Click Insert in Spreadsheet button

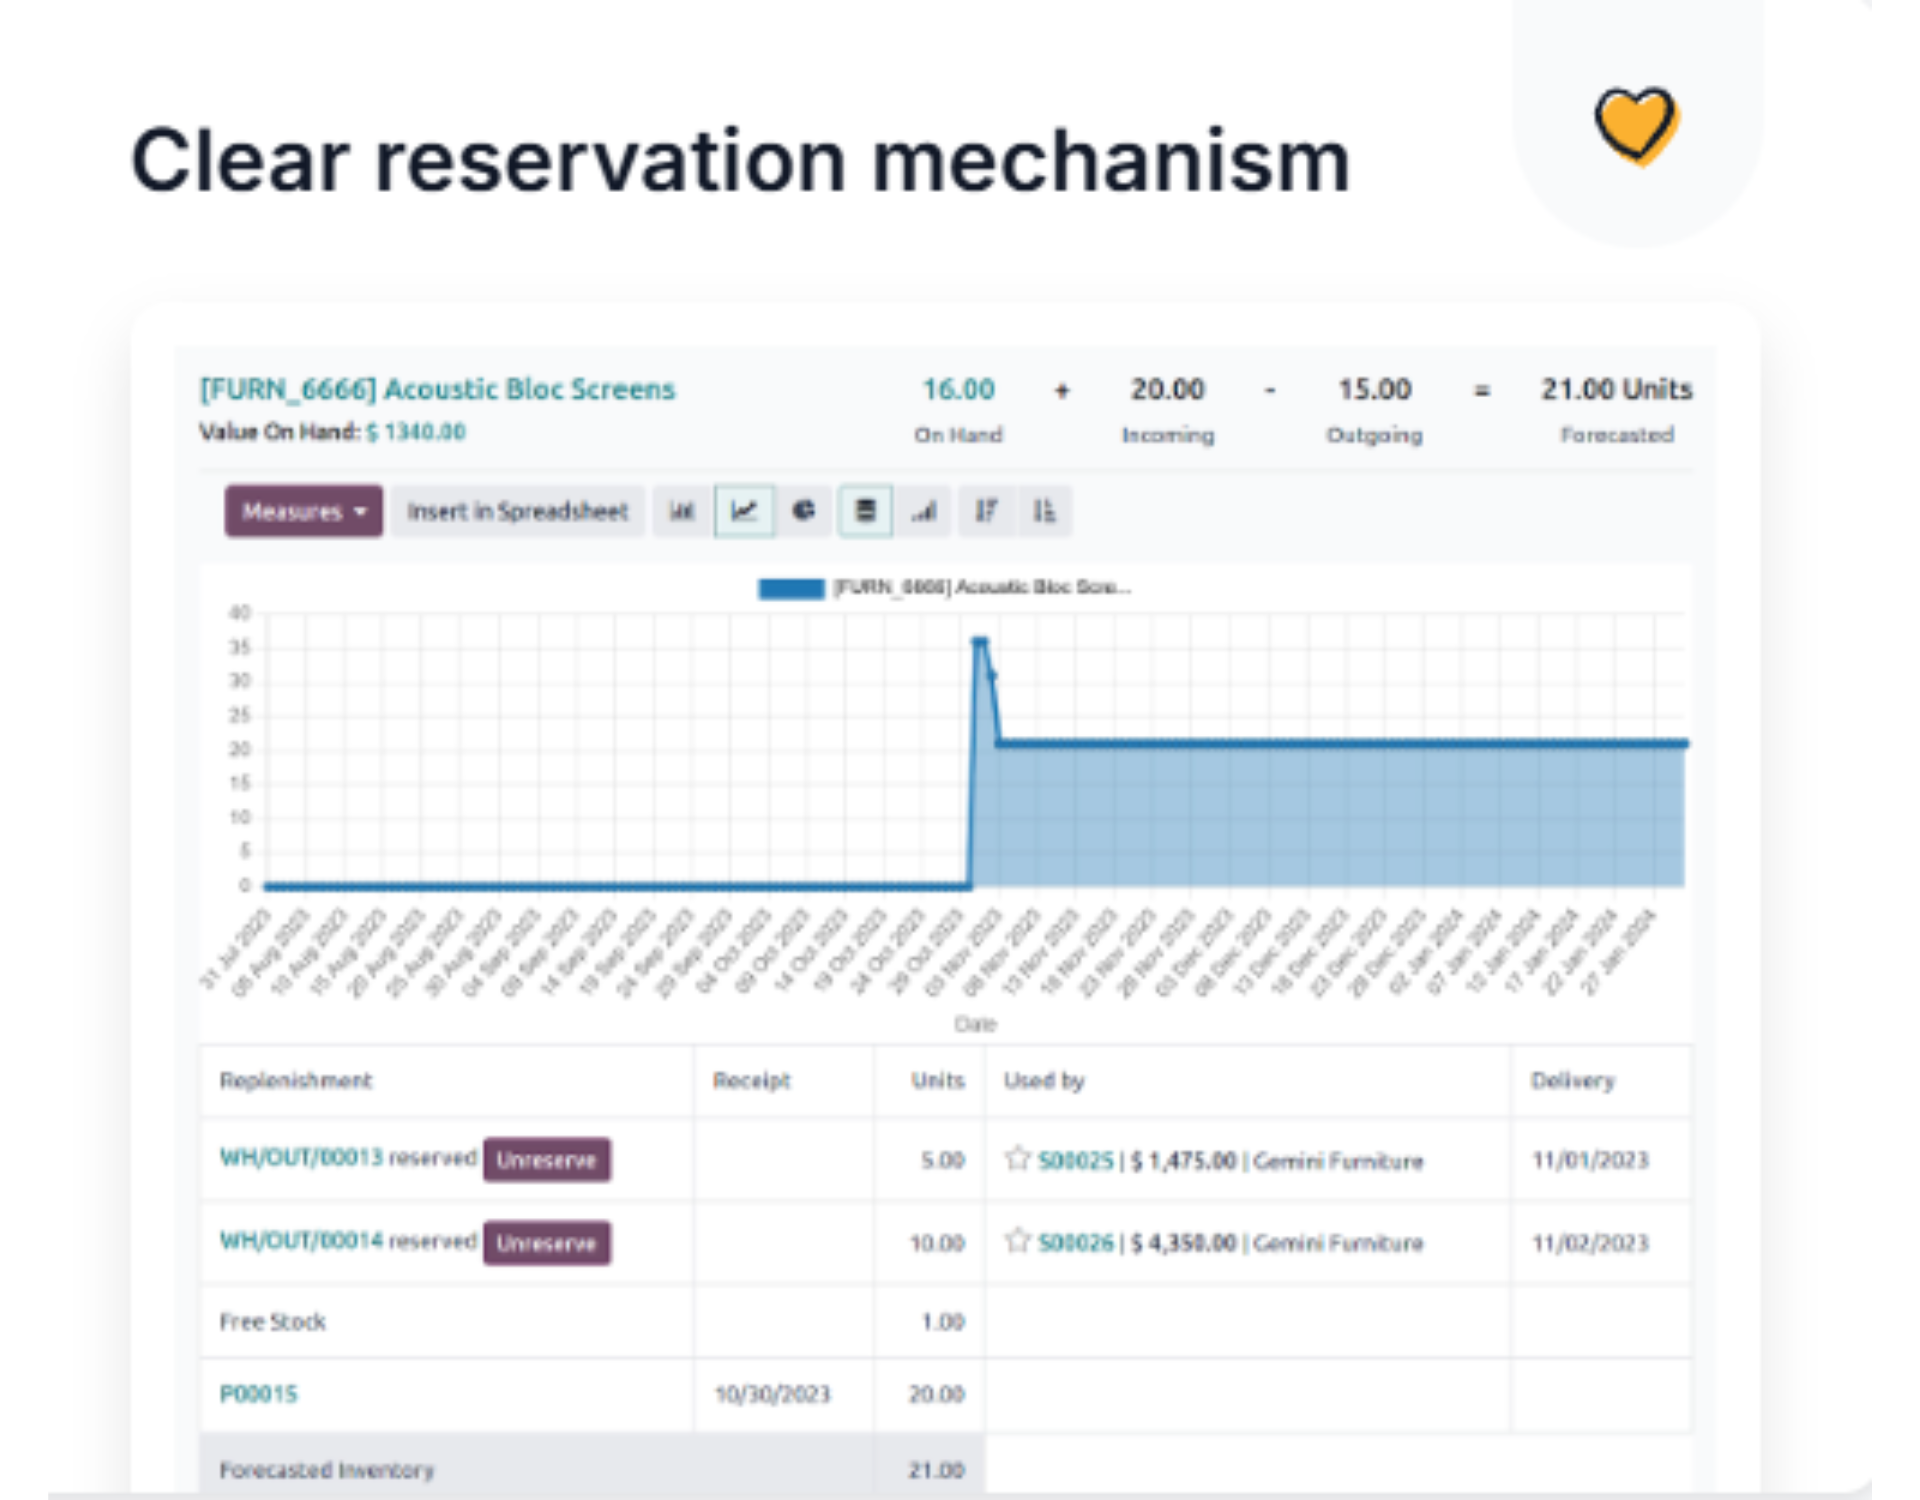point(517,511)
